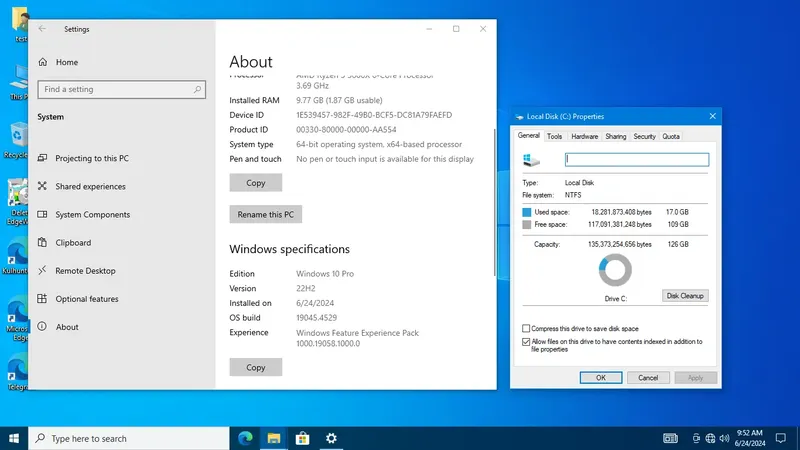
Task: Switch to the Tools tab
Action: pyautogui.click(x=554, y=136)
